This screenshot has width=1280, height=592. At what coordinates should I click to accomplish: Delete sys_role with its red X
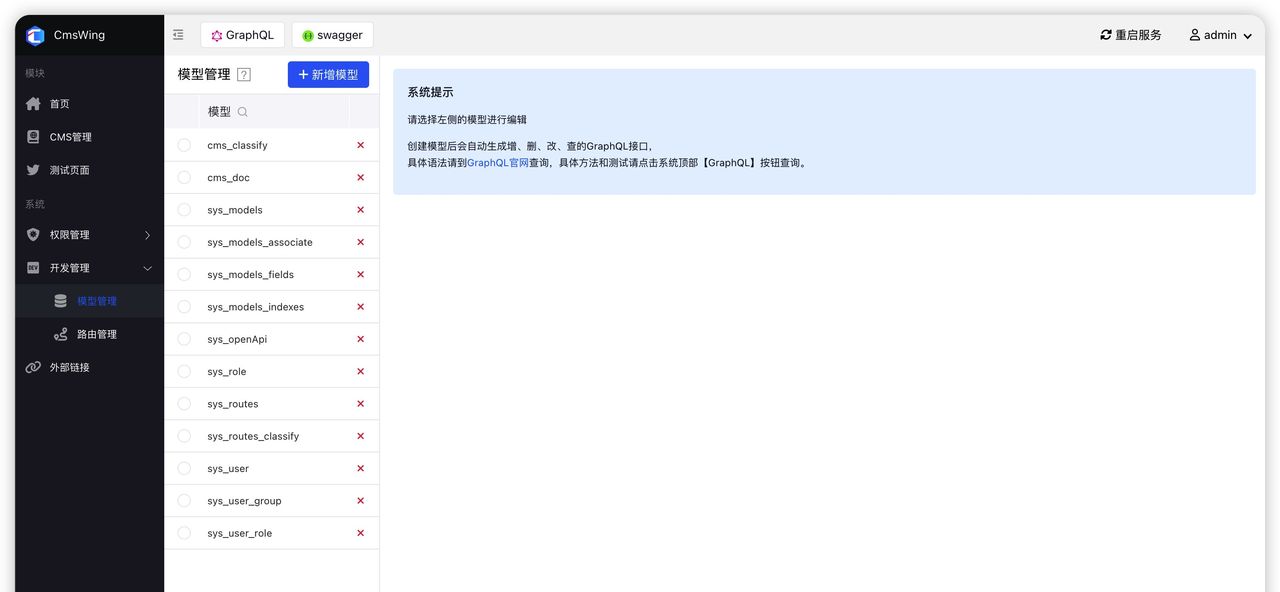pos(361,371)
